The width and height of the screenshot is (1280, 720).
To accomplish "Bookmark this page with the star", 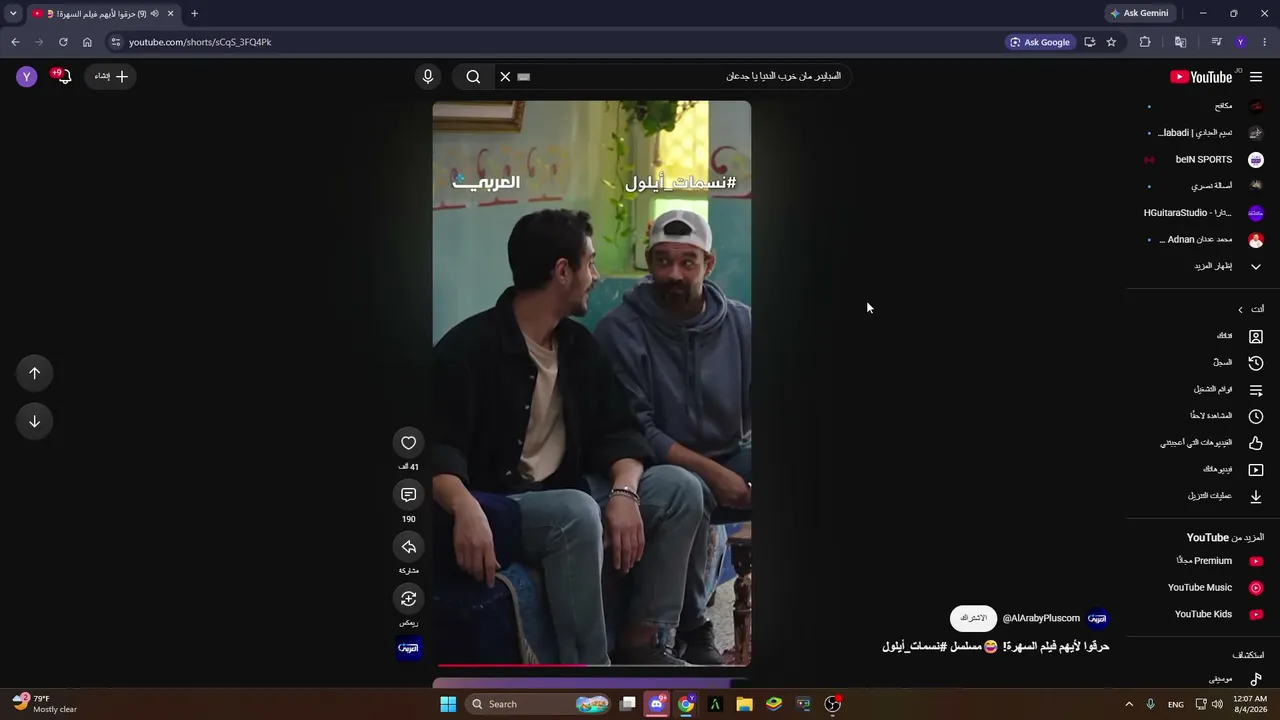I will click(1111, 42).
